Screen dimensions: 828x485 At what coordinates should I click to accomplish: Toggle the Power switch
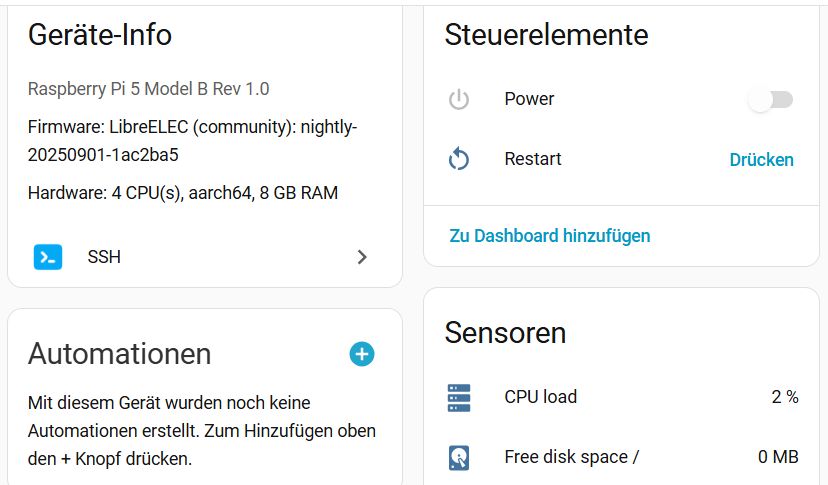point(771,99)
